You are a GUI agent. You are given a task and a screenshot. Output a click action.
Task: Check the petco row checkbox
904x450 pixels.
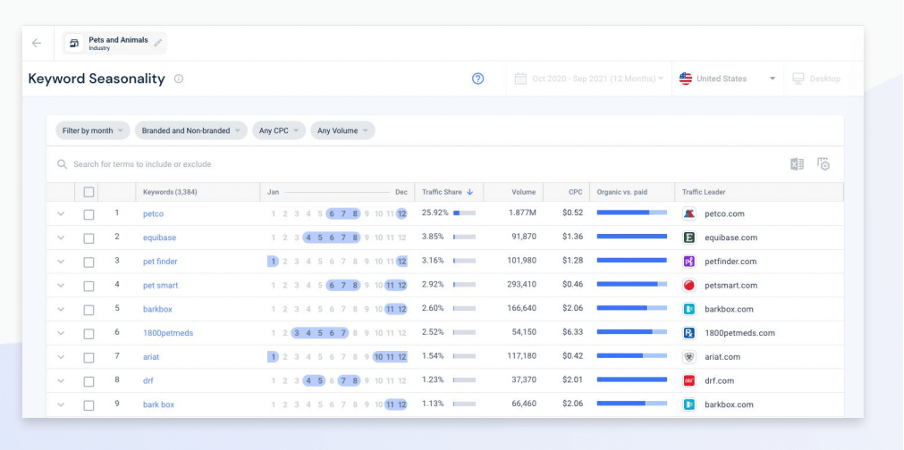(89, 214)
